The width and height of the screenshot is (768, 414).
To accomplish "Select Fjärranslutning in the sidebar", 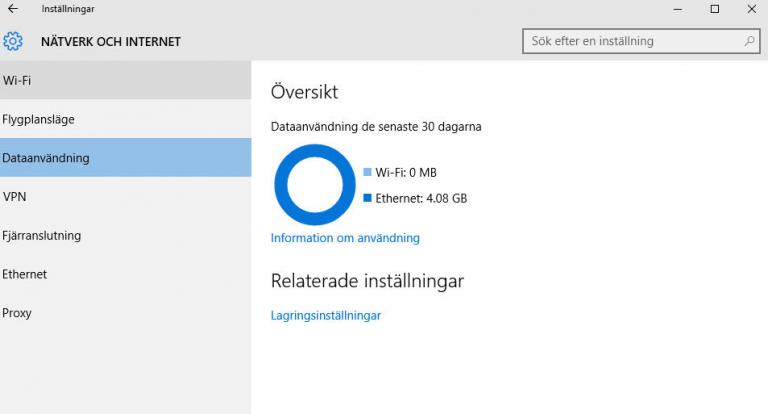I will click(x=125, y=235).
